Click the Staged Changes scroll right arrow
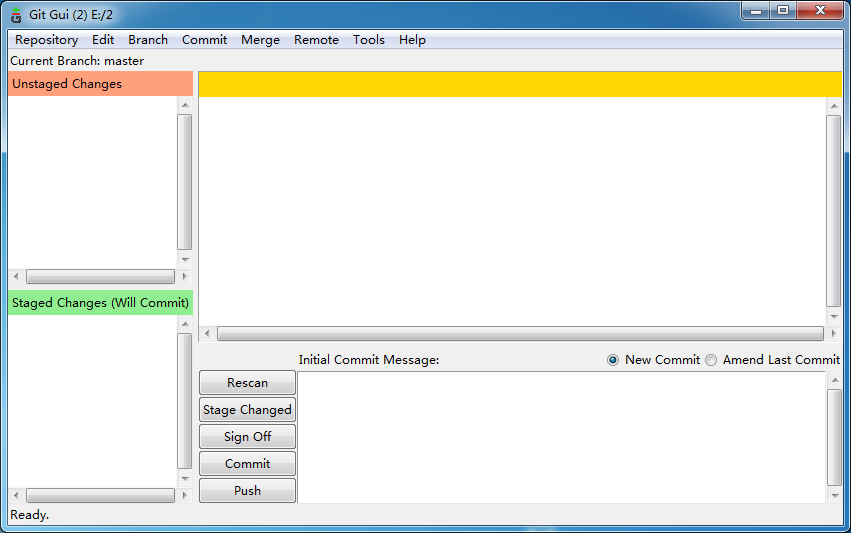Viewport: 851px width, 533px height. coord(185,495)
